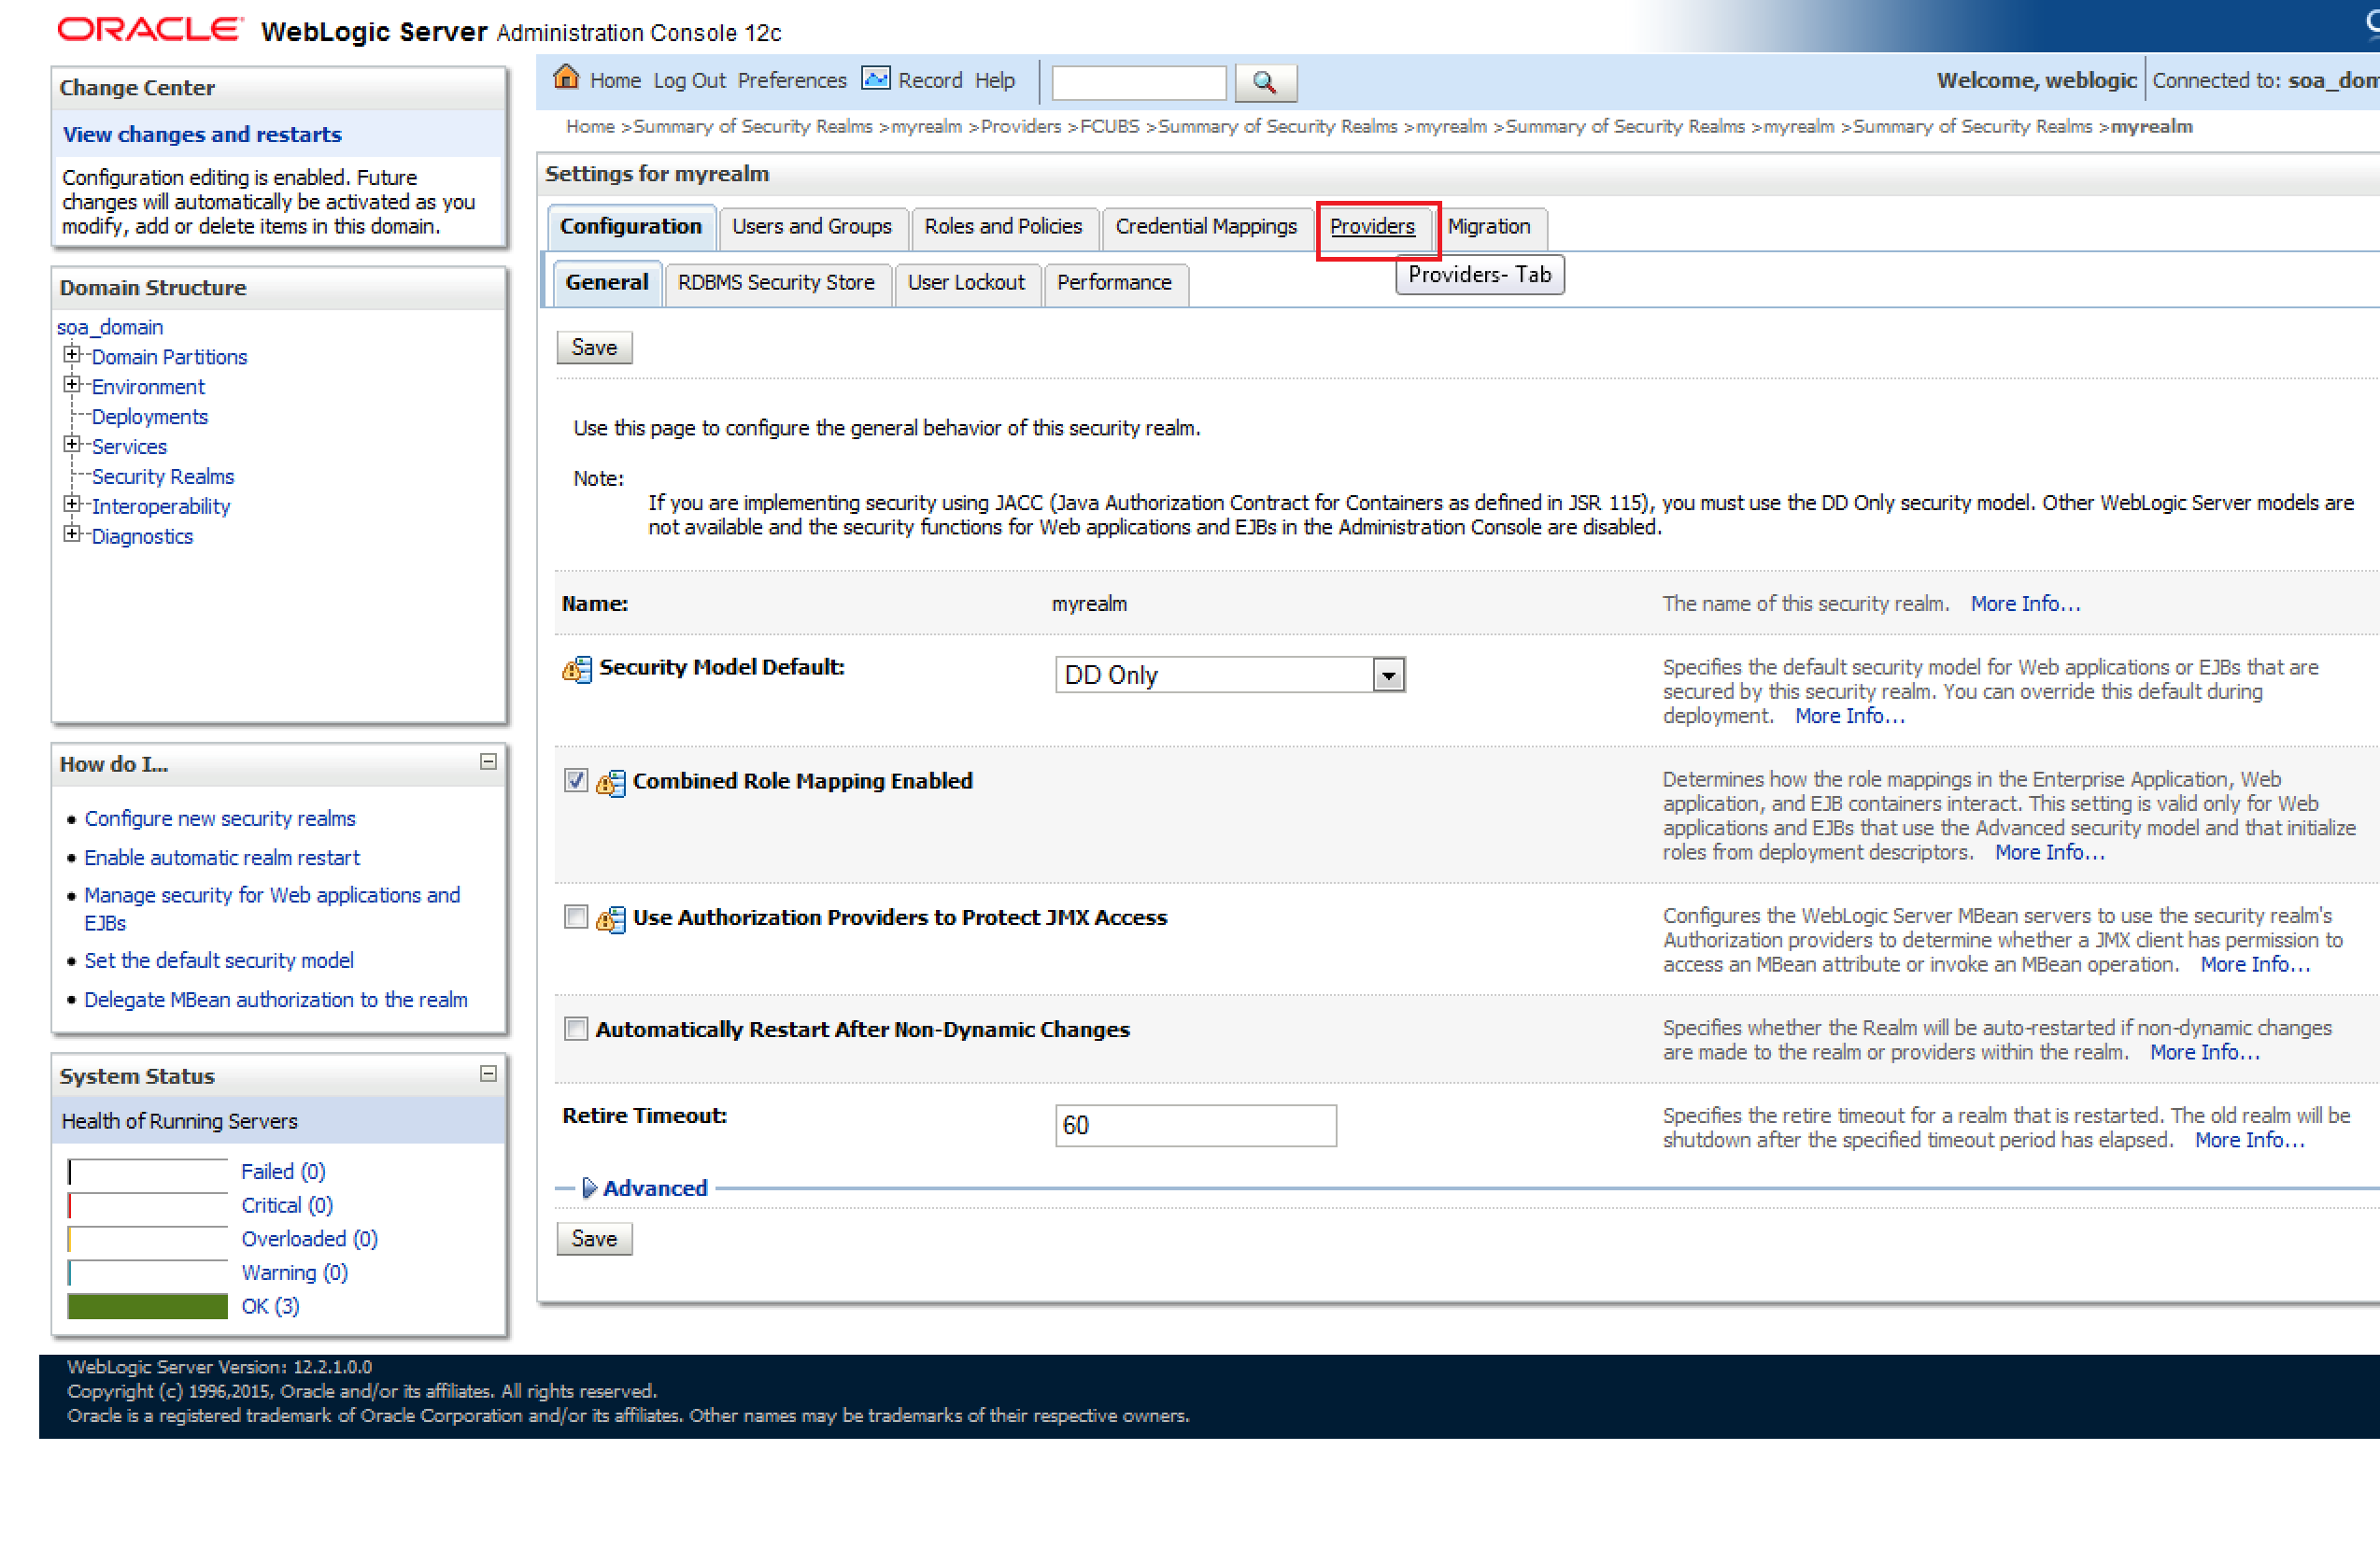
Task: Check Automatically Restart After Non-Dynamic Changes
Action: click(575, 1029)
